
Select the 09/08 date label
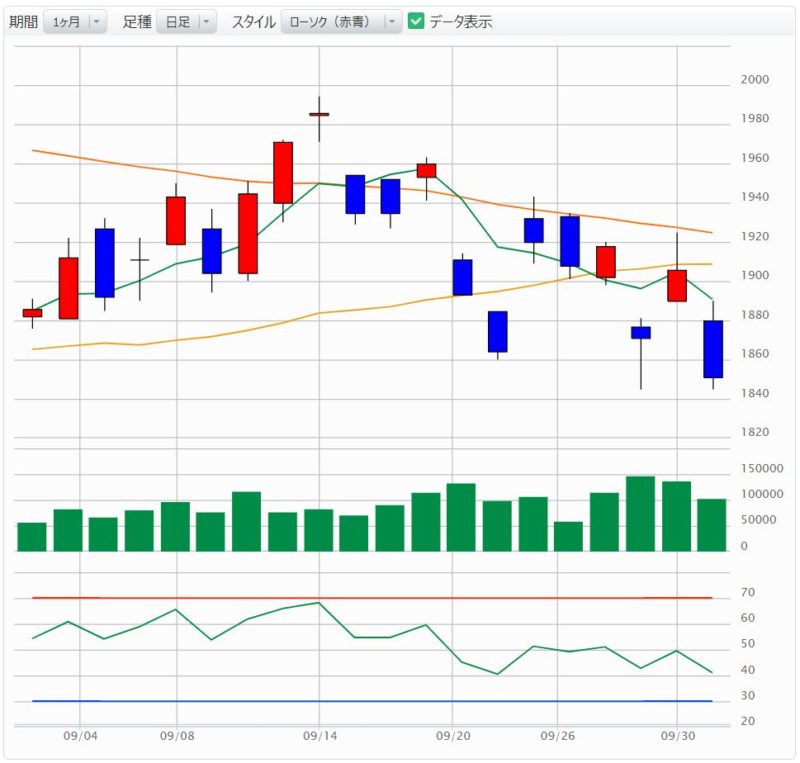click(177, 736)
